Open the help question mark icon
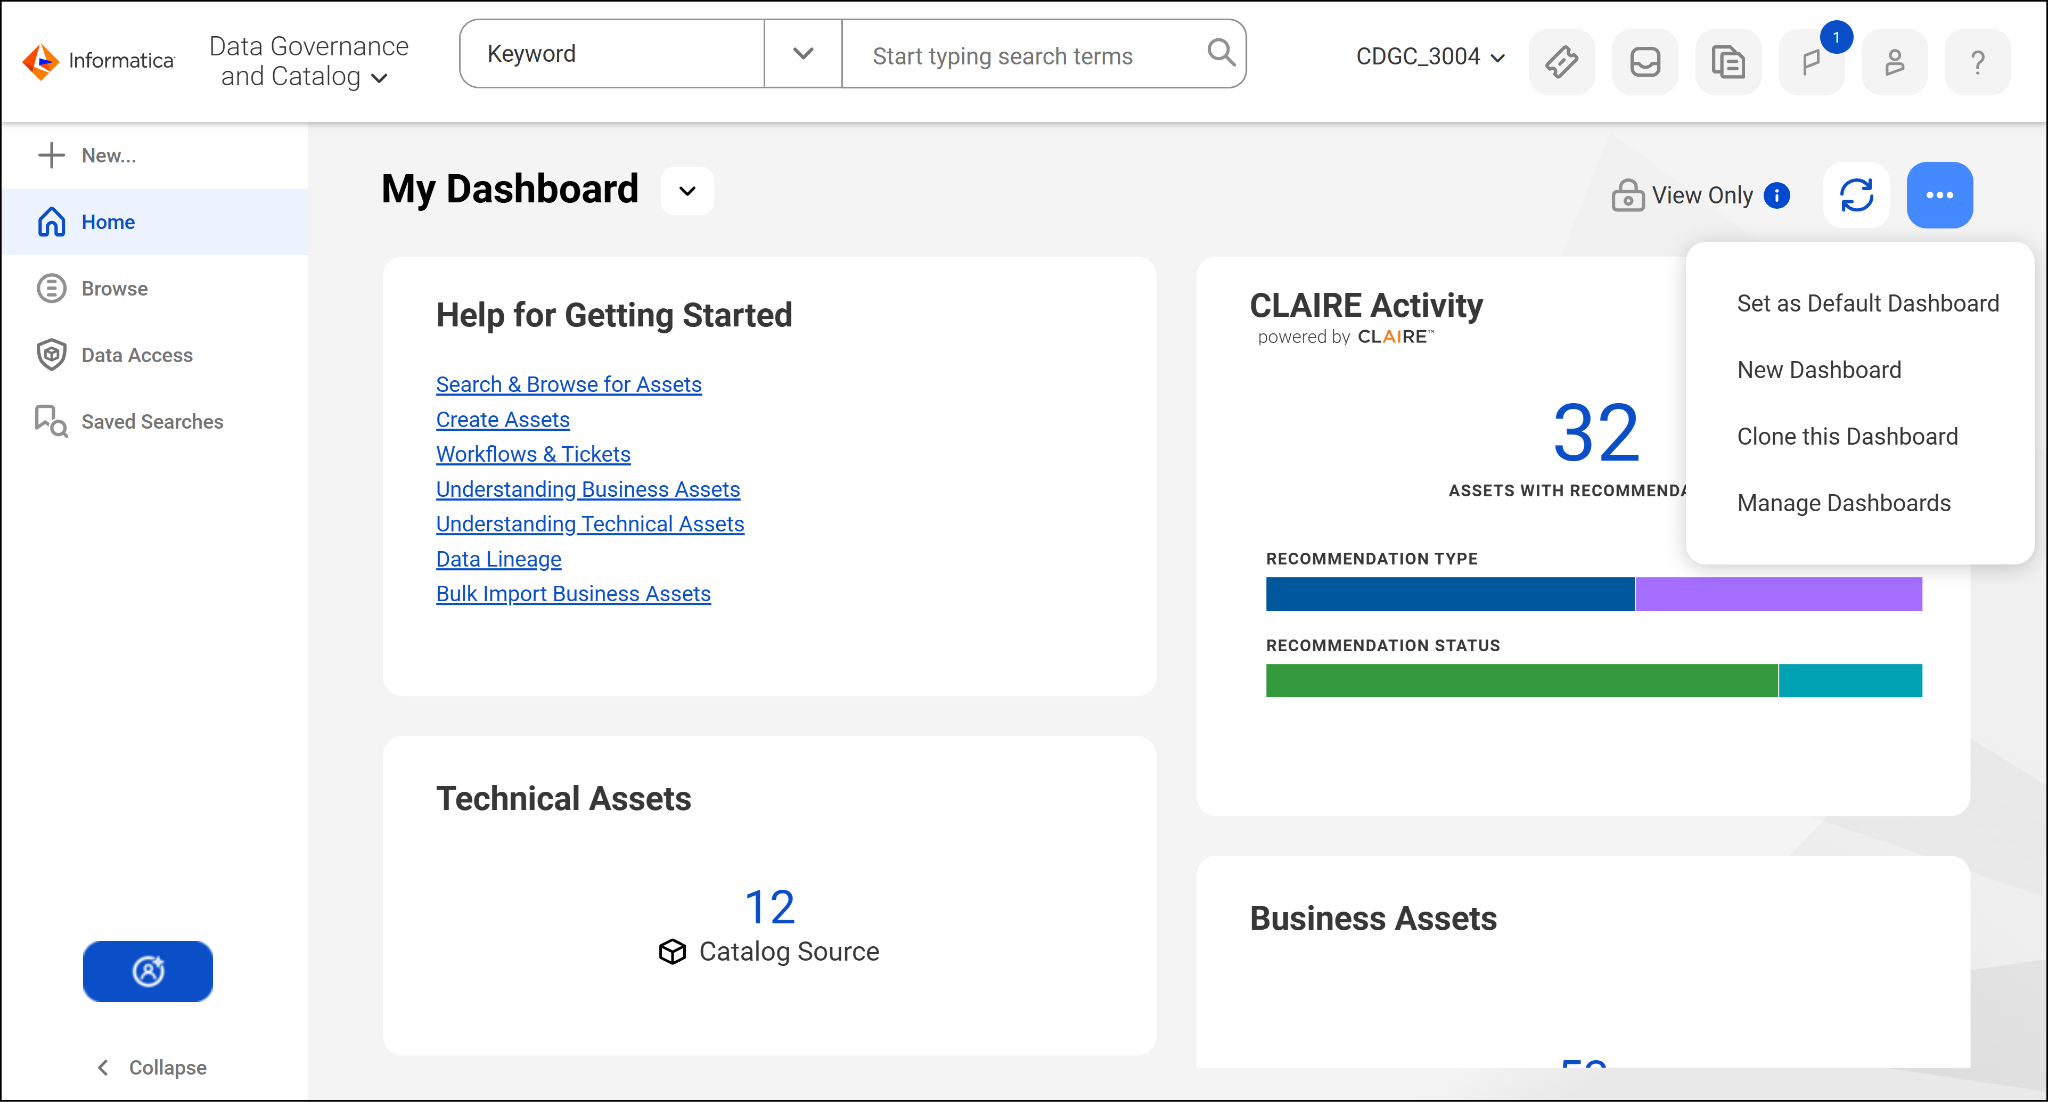2048x1102 pixels. [1978, 62]
